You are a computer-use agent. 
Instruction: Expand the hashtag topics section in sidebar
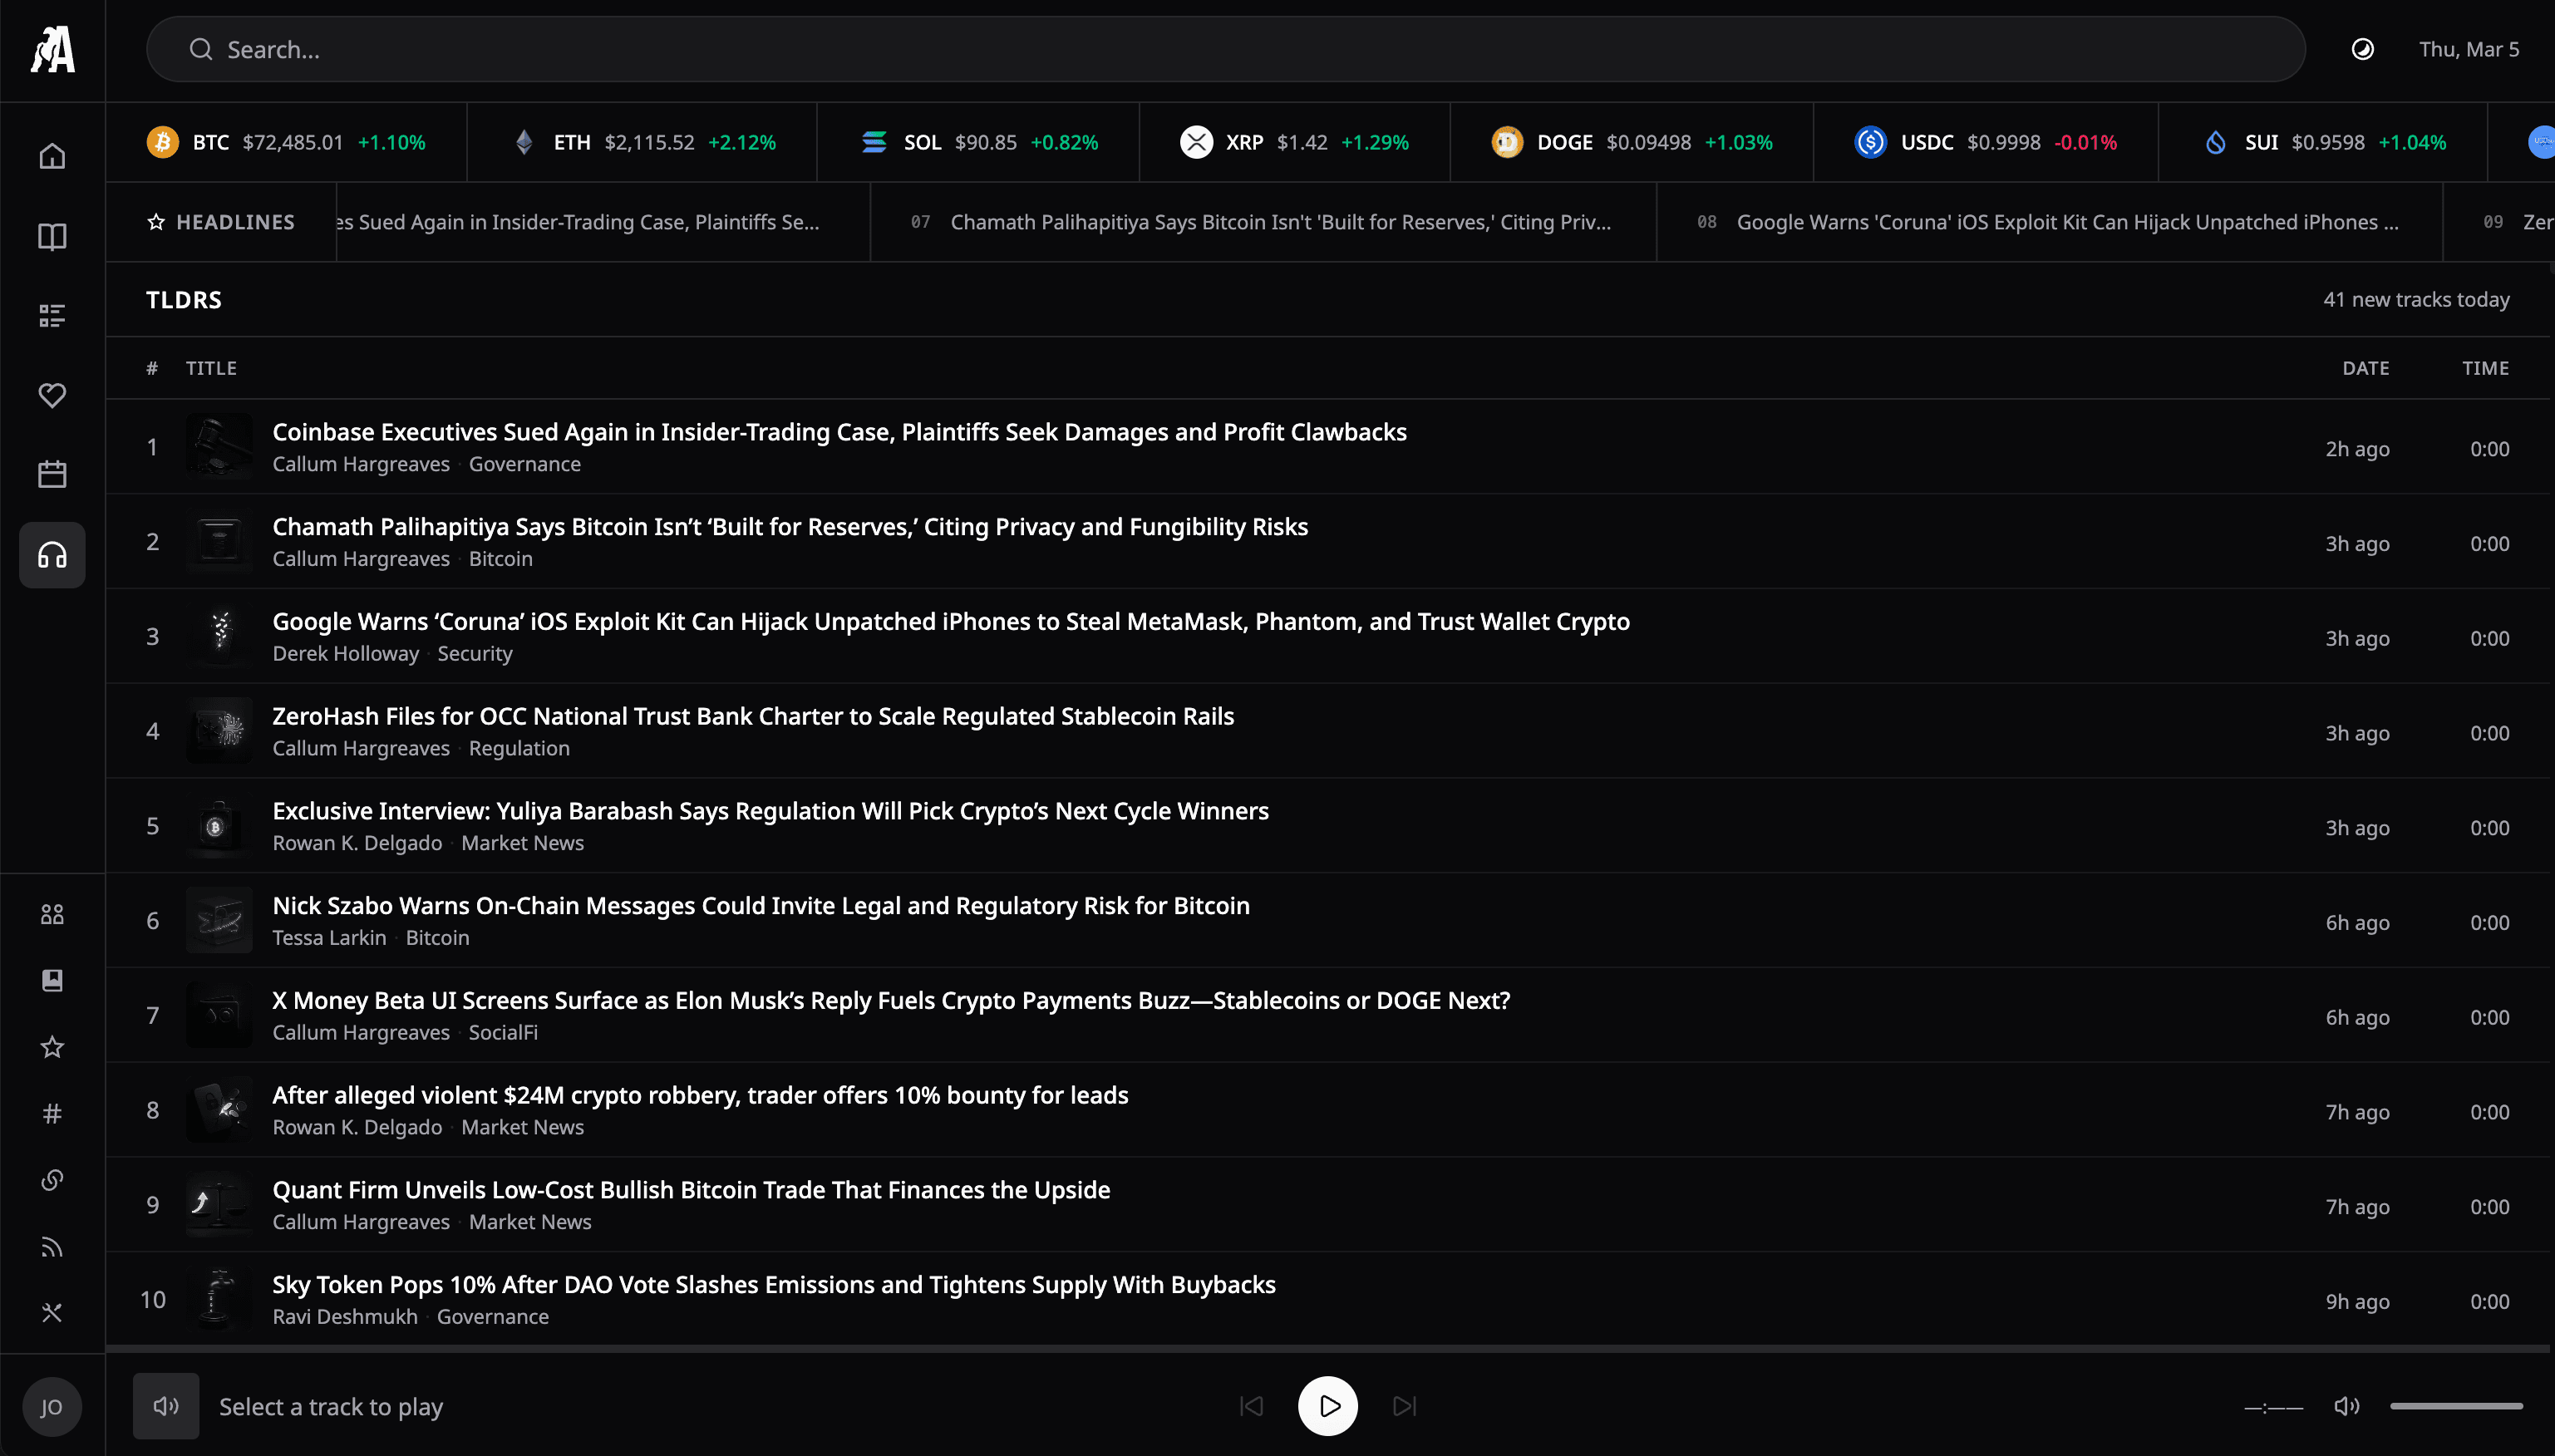tap(51, 1113)
